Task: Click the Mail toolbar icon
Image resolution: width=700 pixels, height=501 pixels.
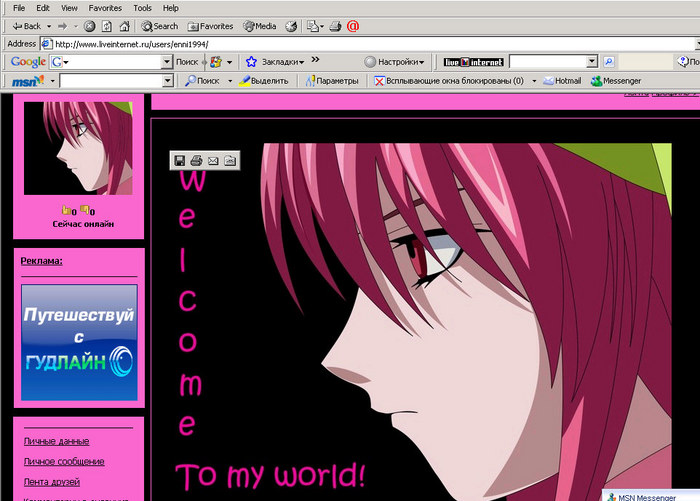Action: click(x=312, y=26)
